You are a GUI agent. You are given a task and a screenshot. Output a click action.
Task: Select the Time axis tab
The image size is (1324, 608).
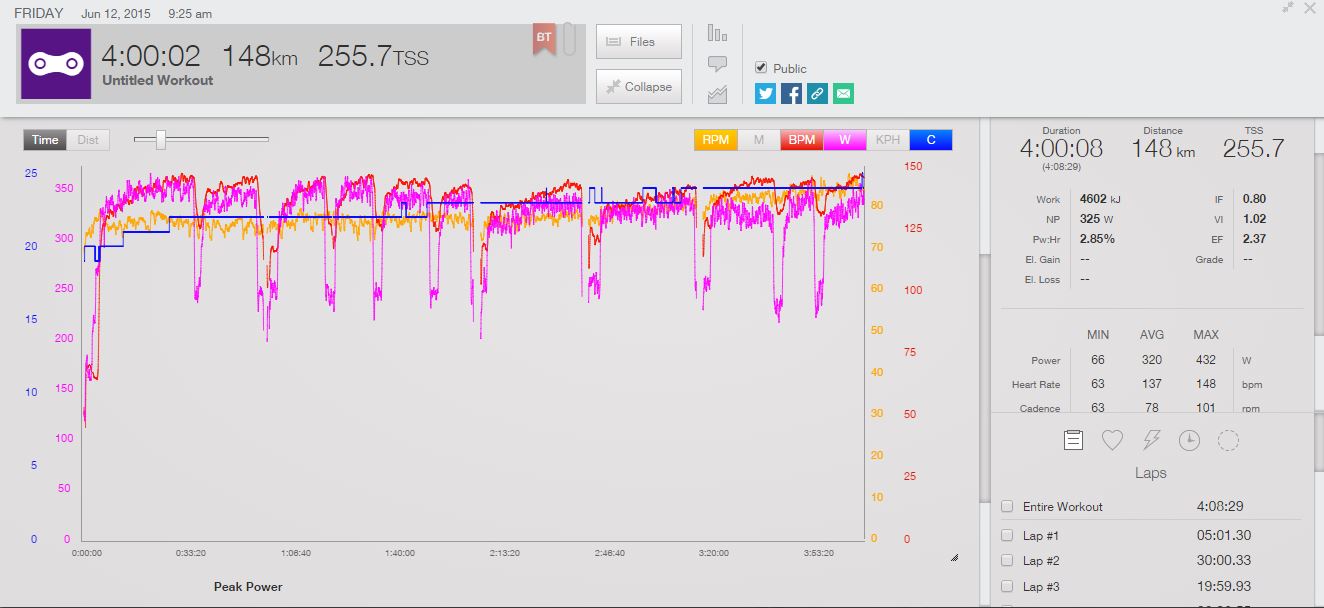point(45,140)
